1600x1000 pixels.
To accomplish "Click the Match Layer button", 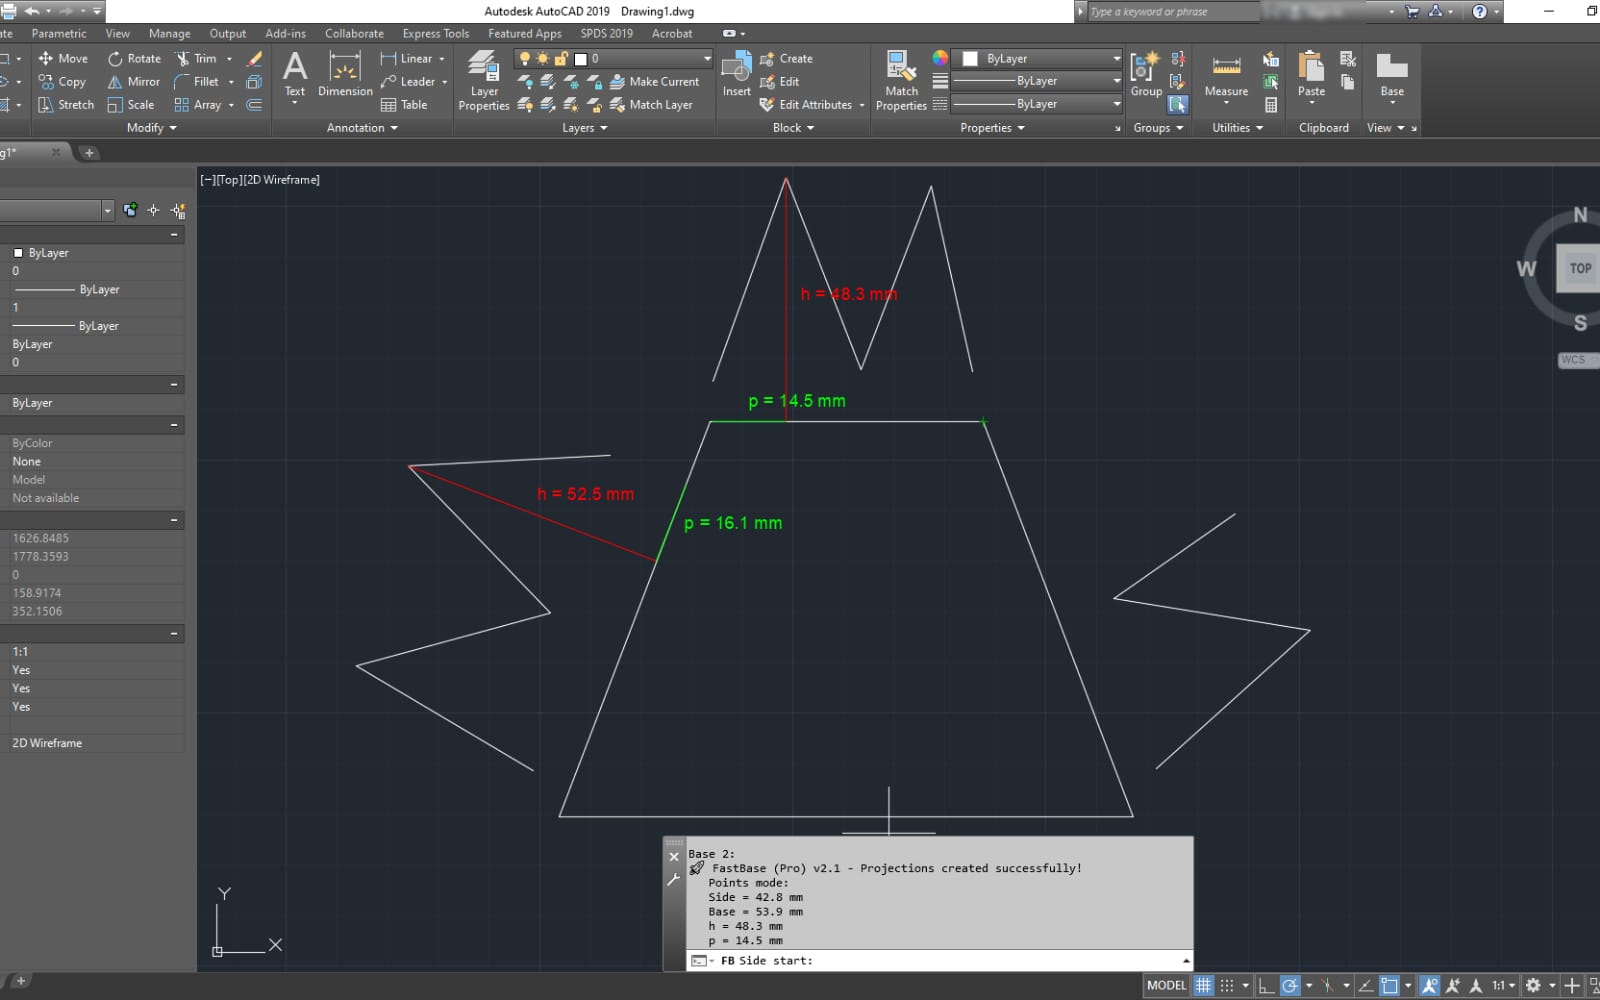I will point(651,104).
